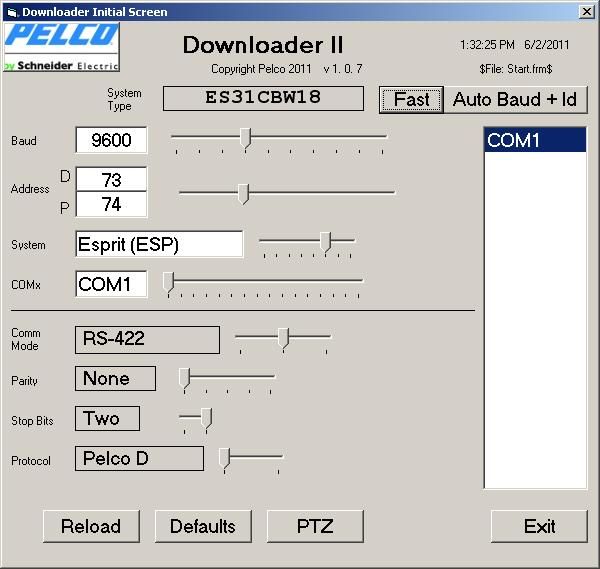Click the Copyright Pelco 2011 text
Image resolution: width=600 pixels, height=569 pixels.
tap(261, 69)
